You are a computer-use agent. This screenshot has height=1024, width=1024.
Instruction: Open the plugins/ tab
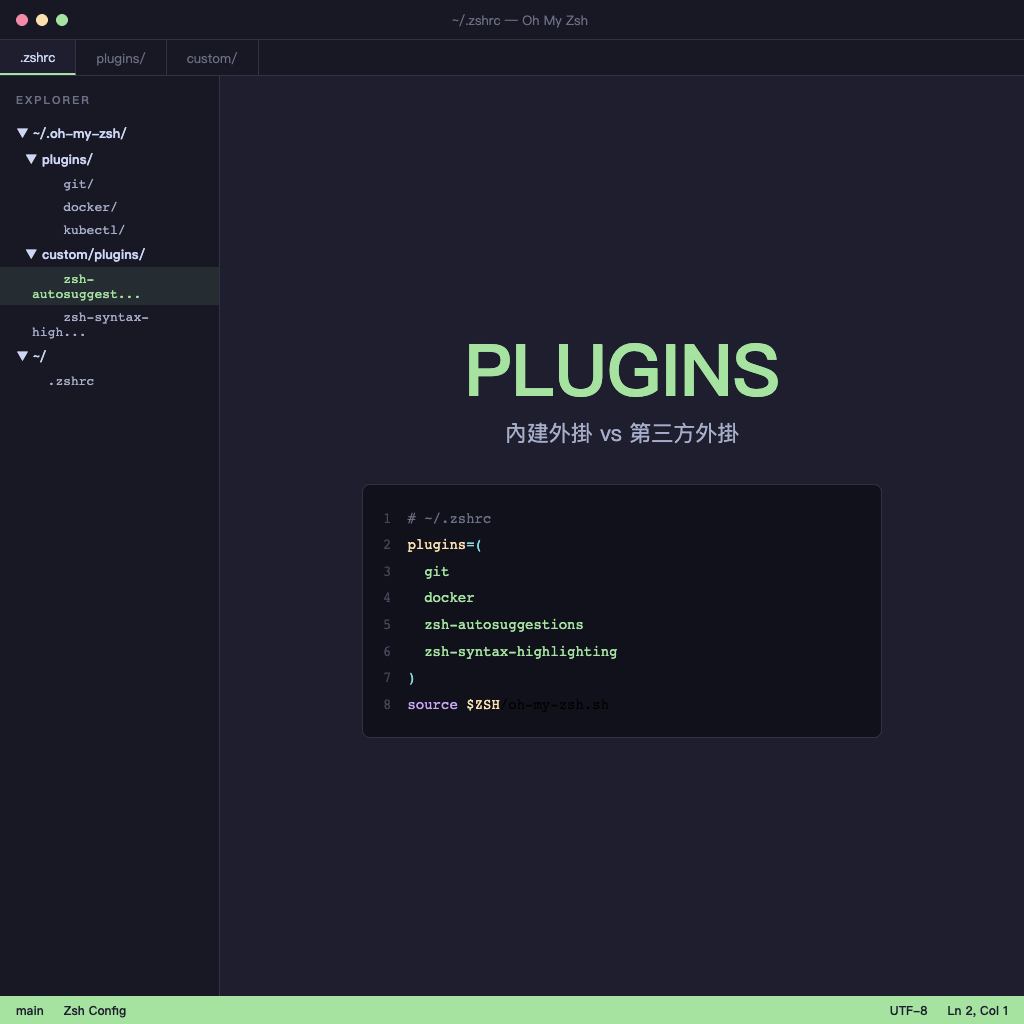[x=120, y=58]
